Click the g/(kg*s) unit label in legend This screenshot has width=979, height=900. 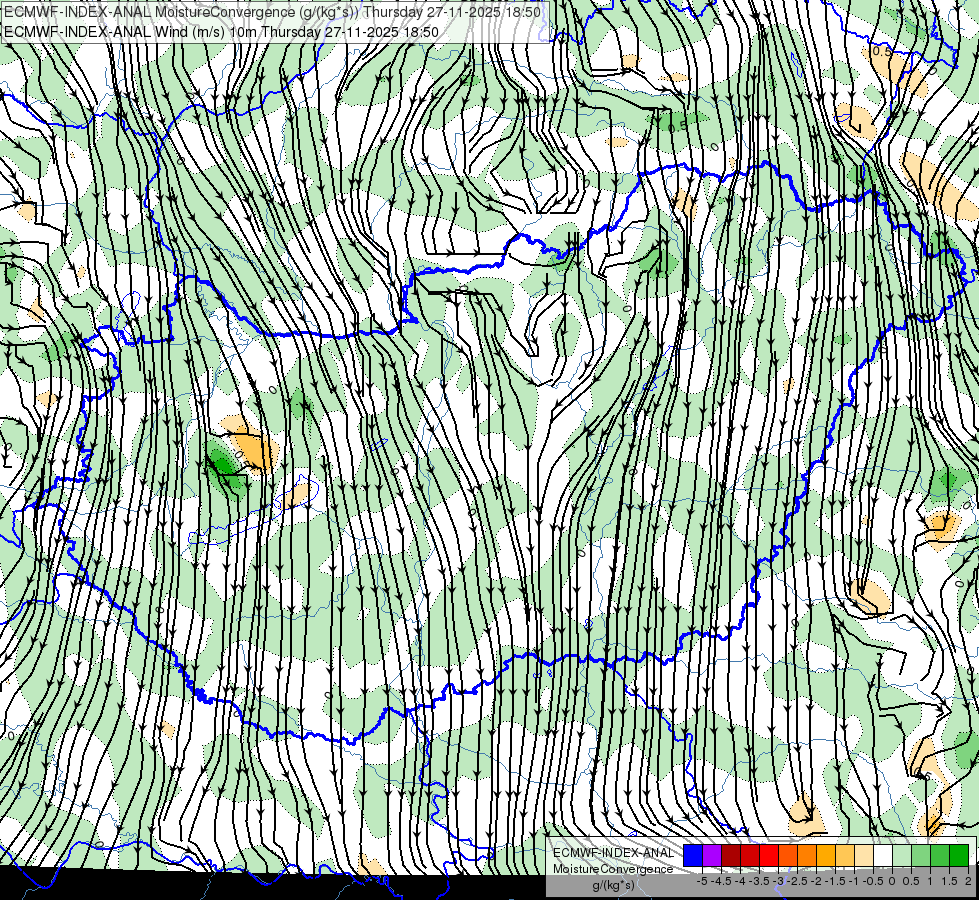point(613,885)
